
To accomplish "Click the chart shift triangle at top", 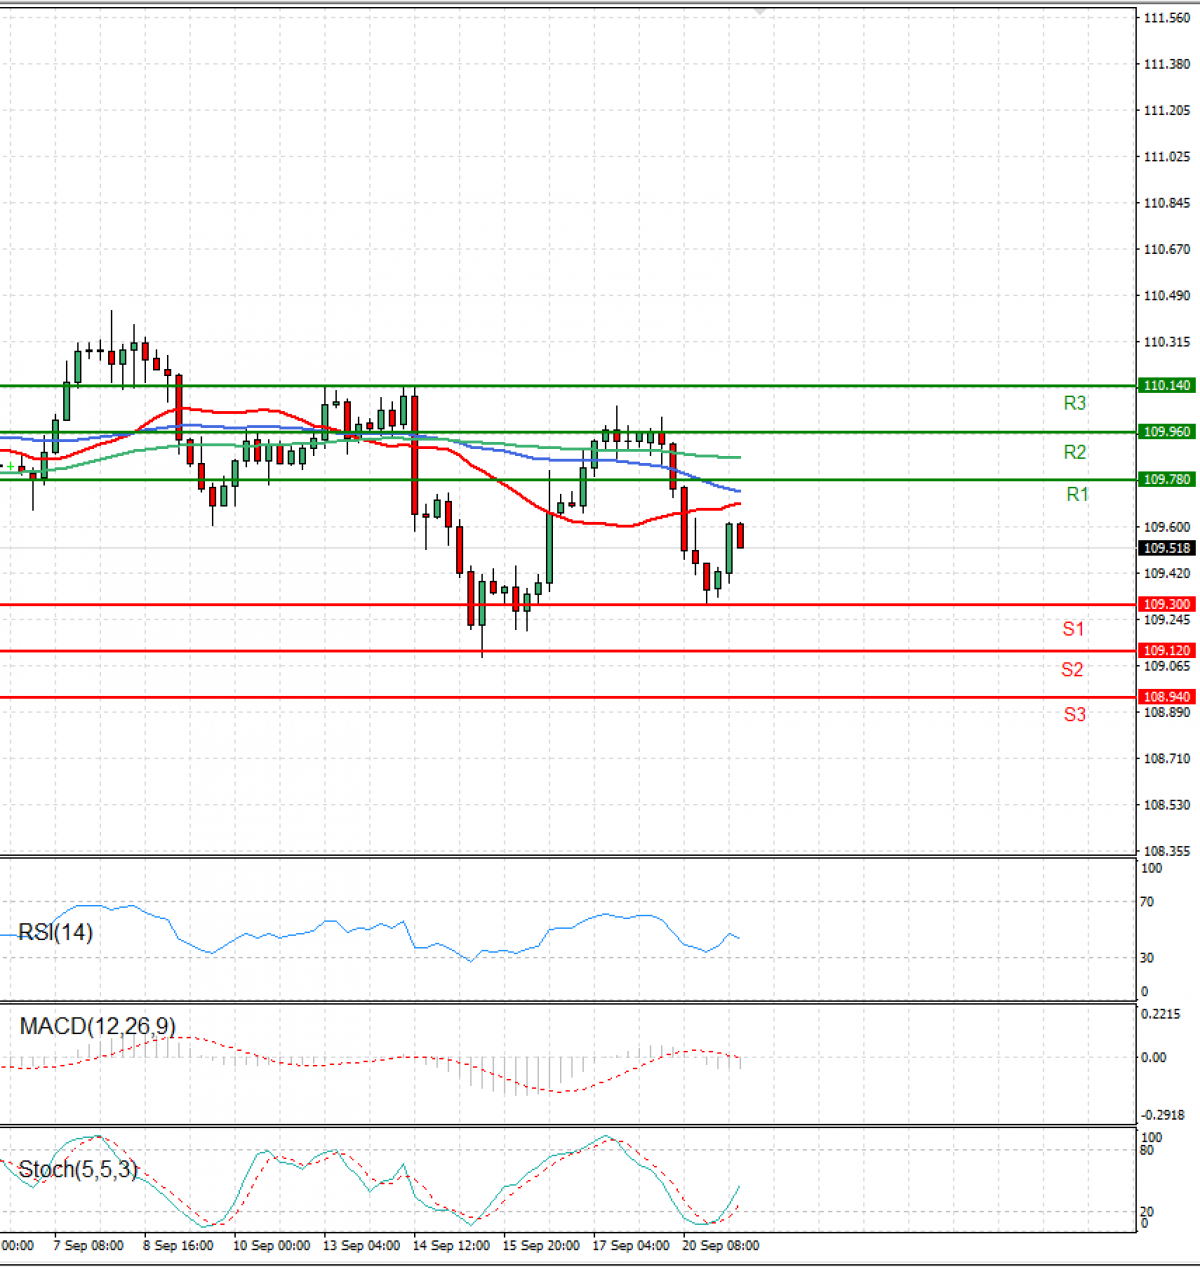I will click(760, 11).
